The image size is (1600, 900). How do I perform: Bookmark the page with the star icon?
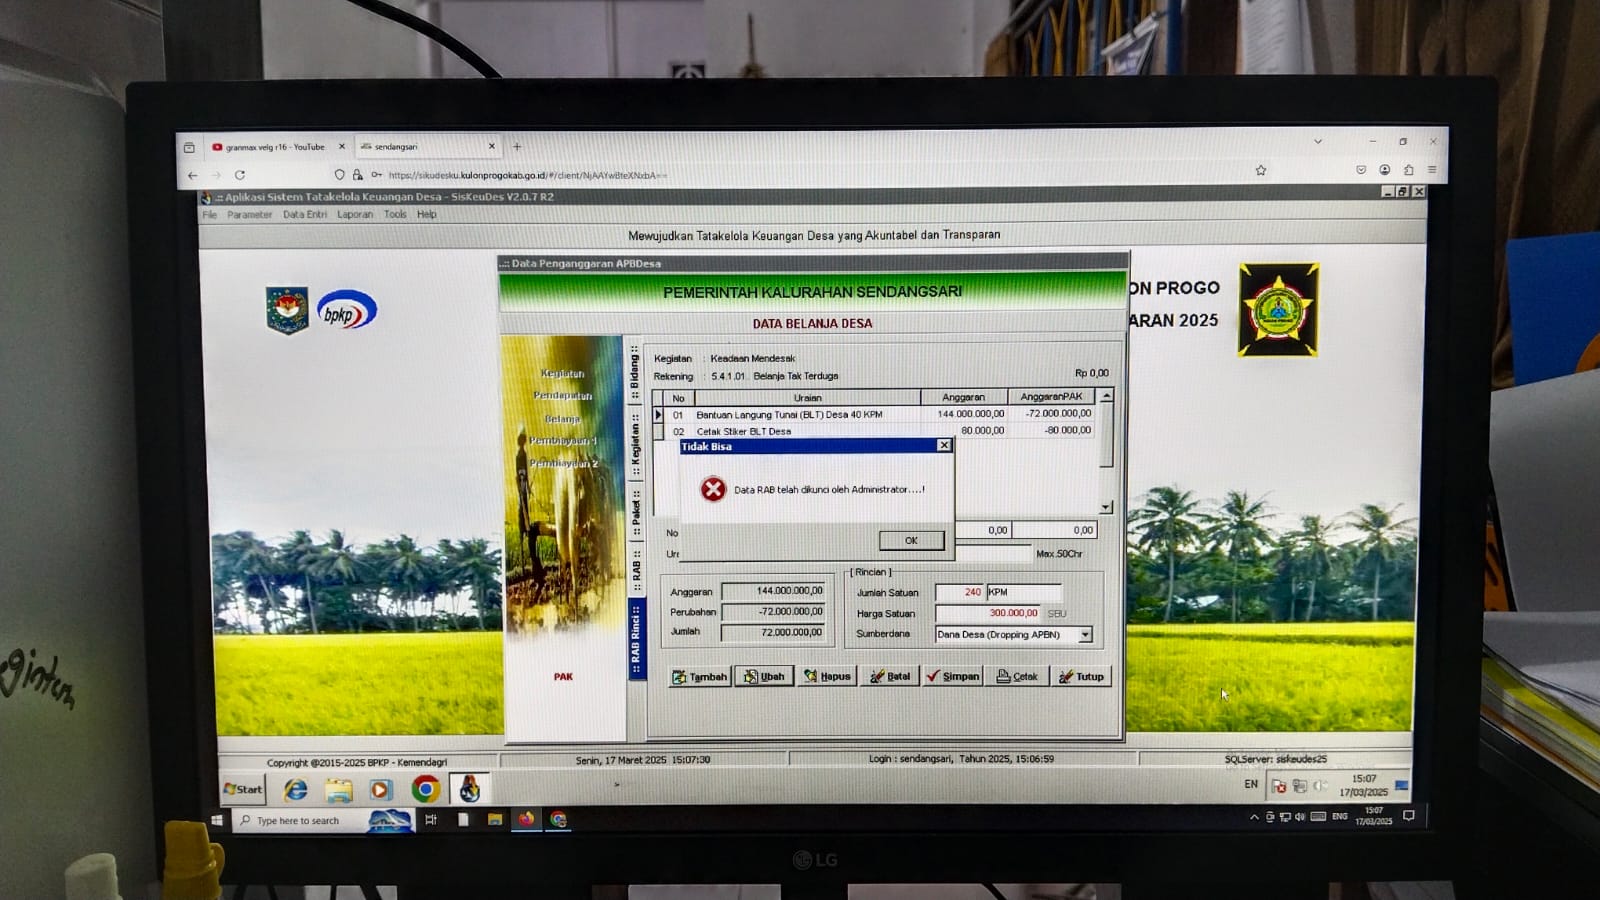(1261, 171)
